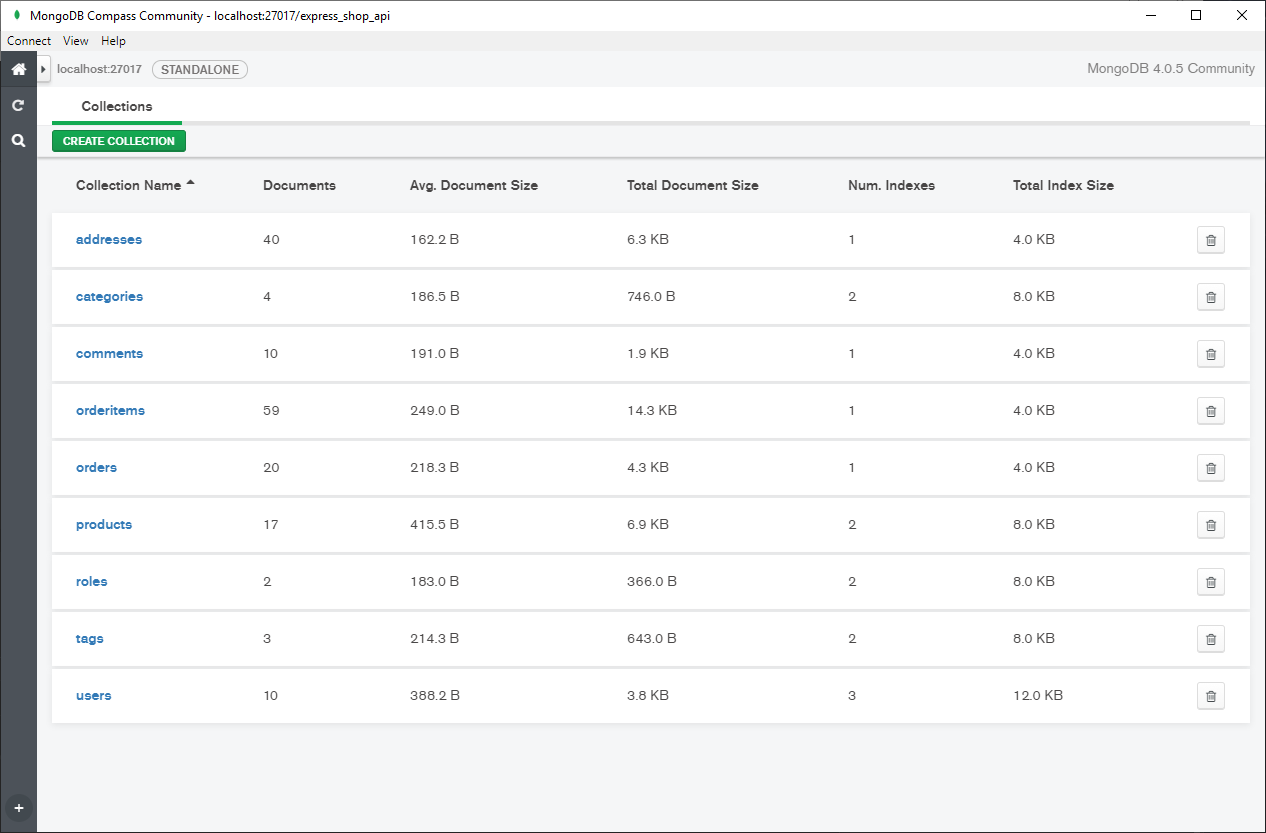The image size is (1266, 833).
Task: Click 218.3 B avg size in orders row
Action: [435, 468]
